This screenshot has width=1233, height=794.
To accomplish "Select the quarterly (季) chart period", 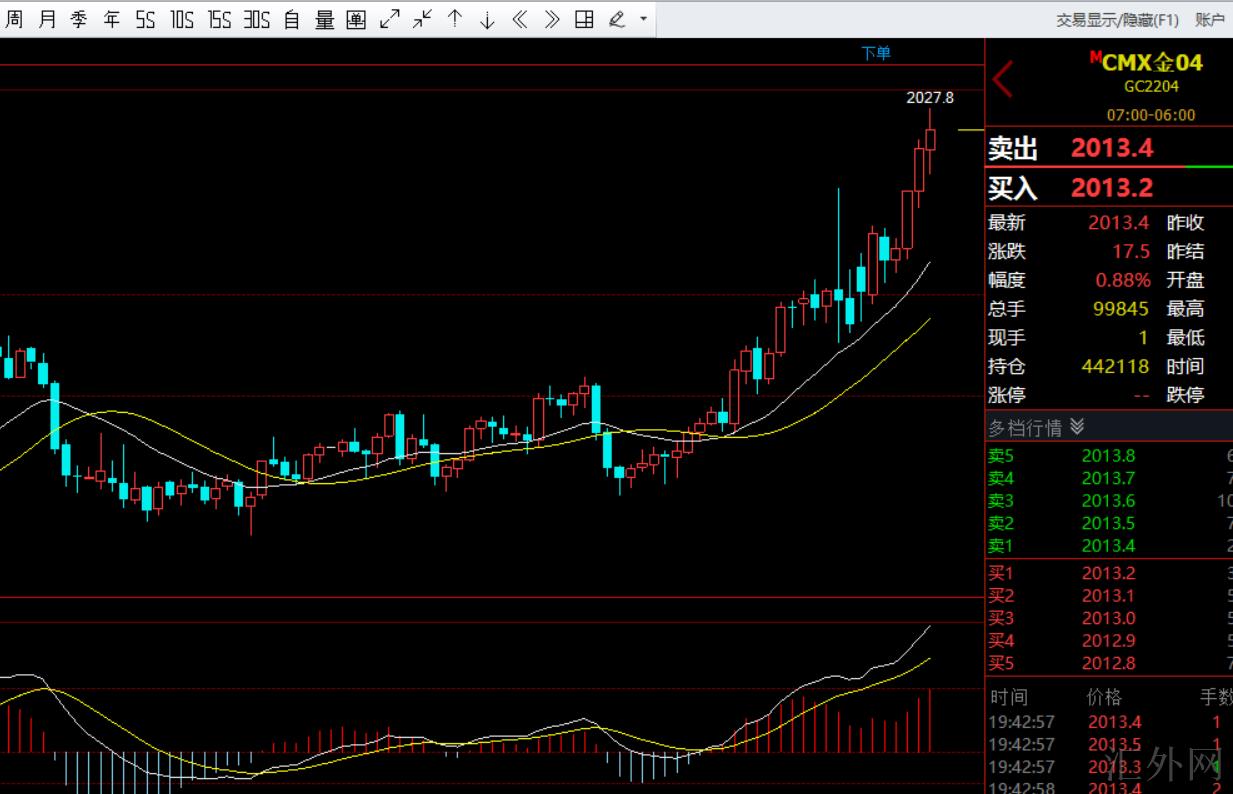I will coord(79,19).
